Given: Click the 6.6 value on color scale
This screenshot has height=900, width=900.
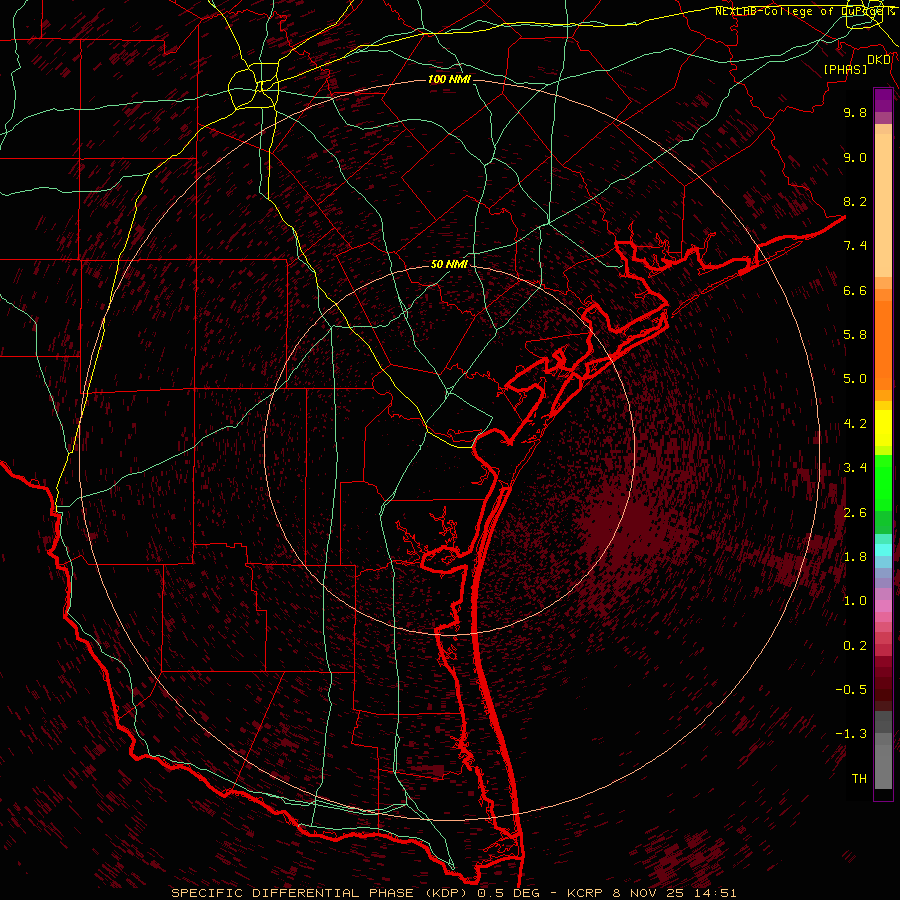Looking at the screenshot, I should tap(855, 290).
